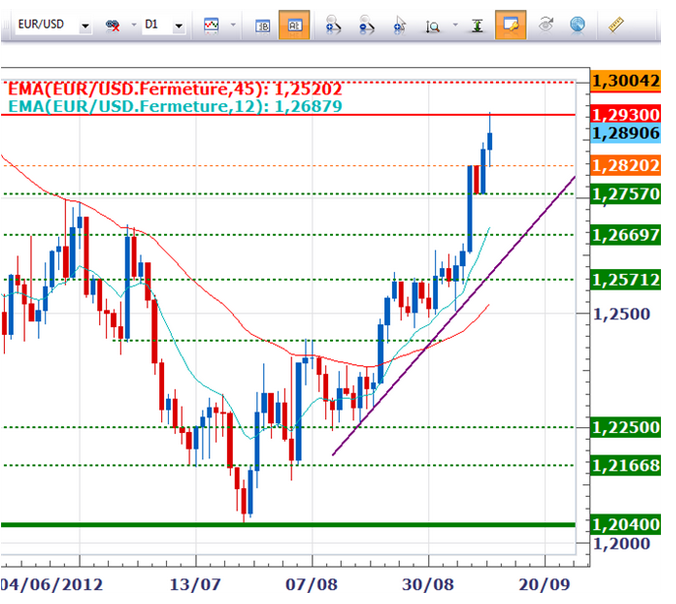Select the 1,30042 orange price label
Image resolution: width=676 pixels, height=604 pixels.
[x=626, y=81]
